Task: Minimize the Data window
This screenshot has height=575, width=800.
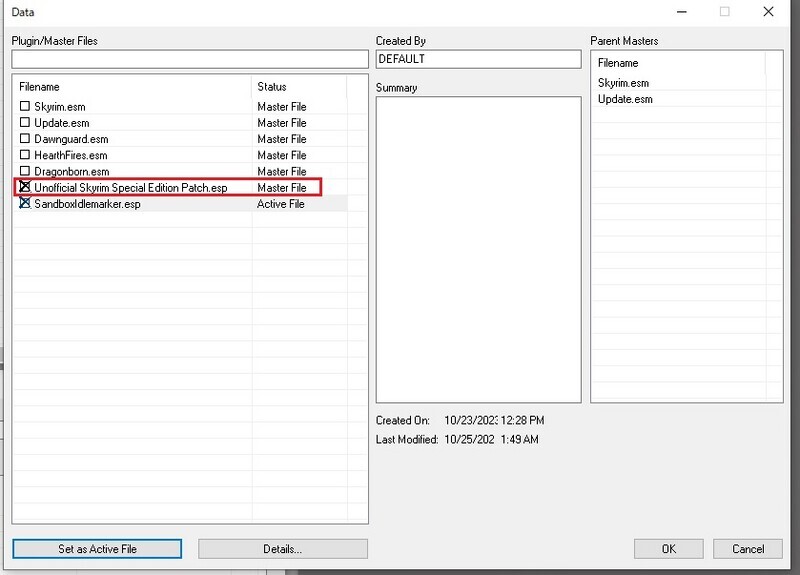Action: coord(682,12)
